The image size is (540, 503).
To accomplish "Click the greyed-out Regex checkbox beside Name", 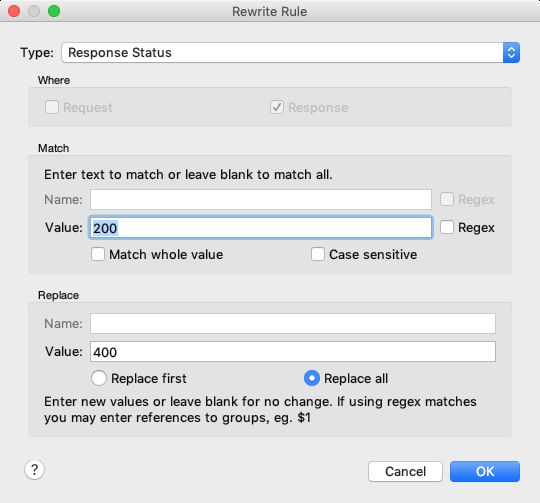I will pyautogui.click(x=447, y=199).
